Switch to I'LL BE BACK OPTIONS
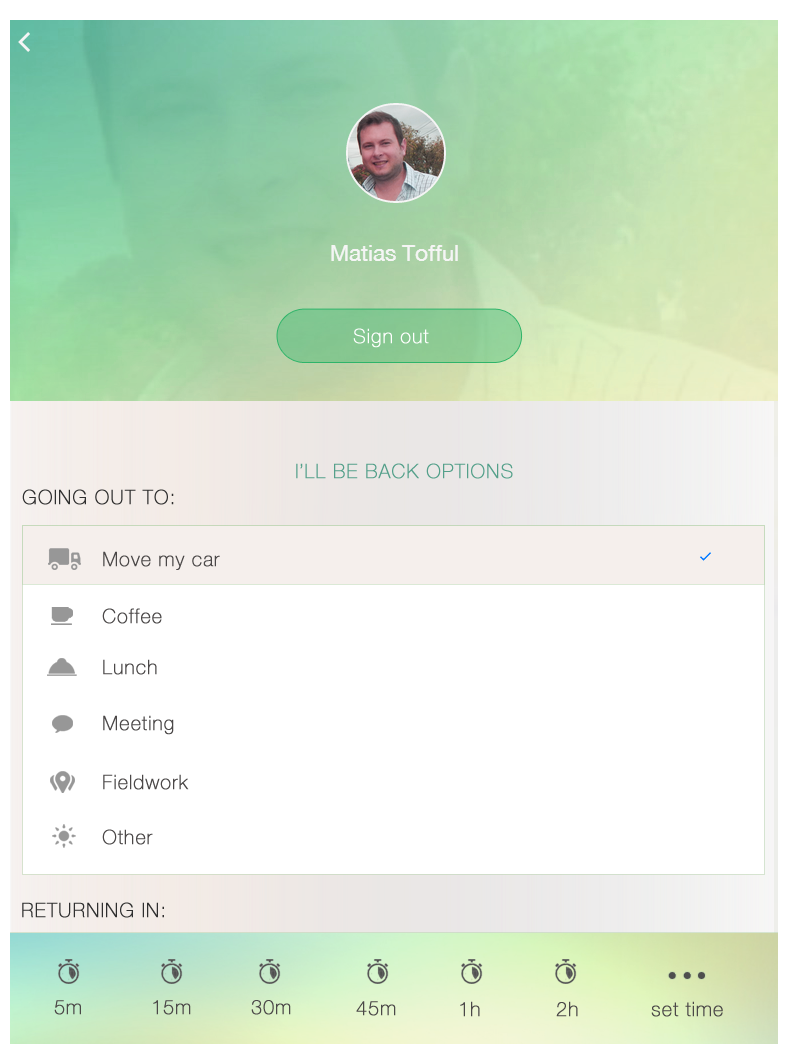 pyautogui.click(x=403, y=470)
